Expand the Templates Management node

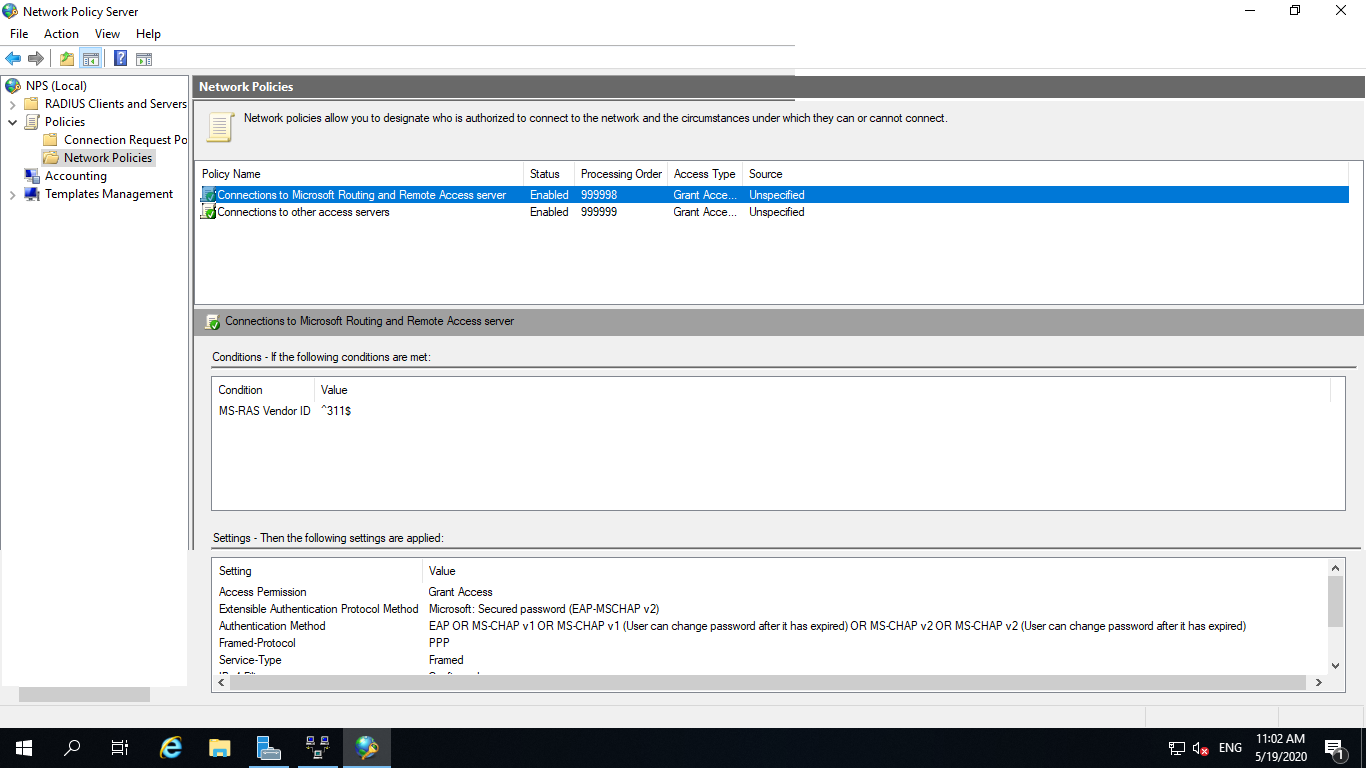pos(12,194)
